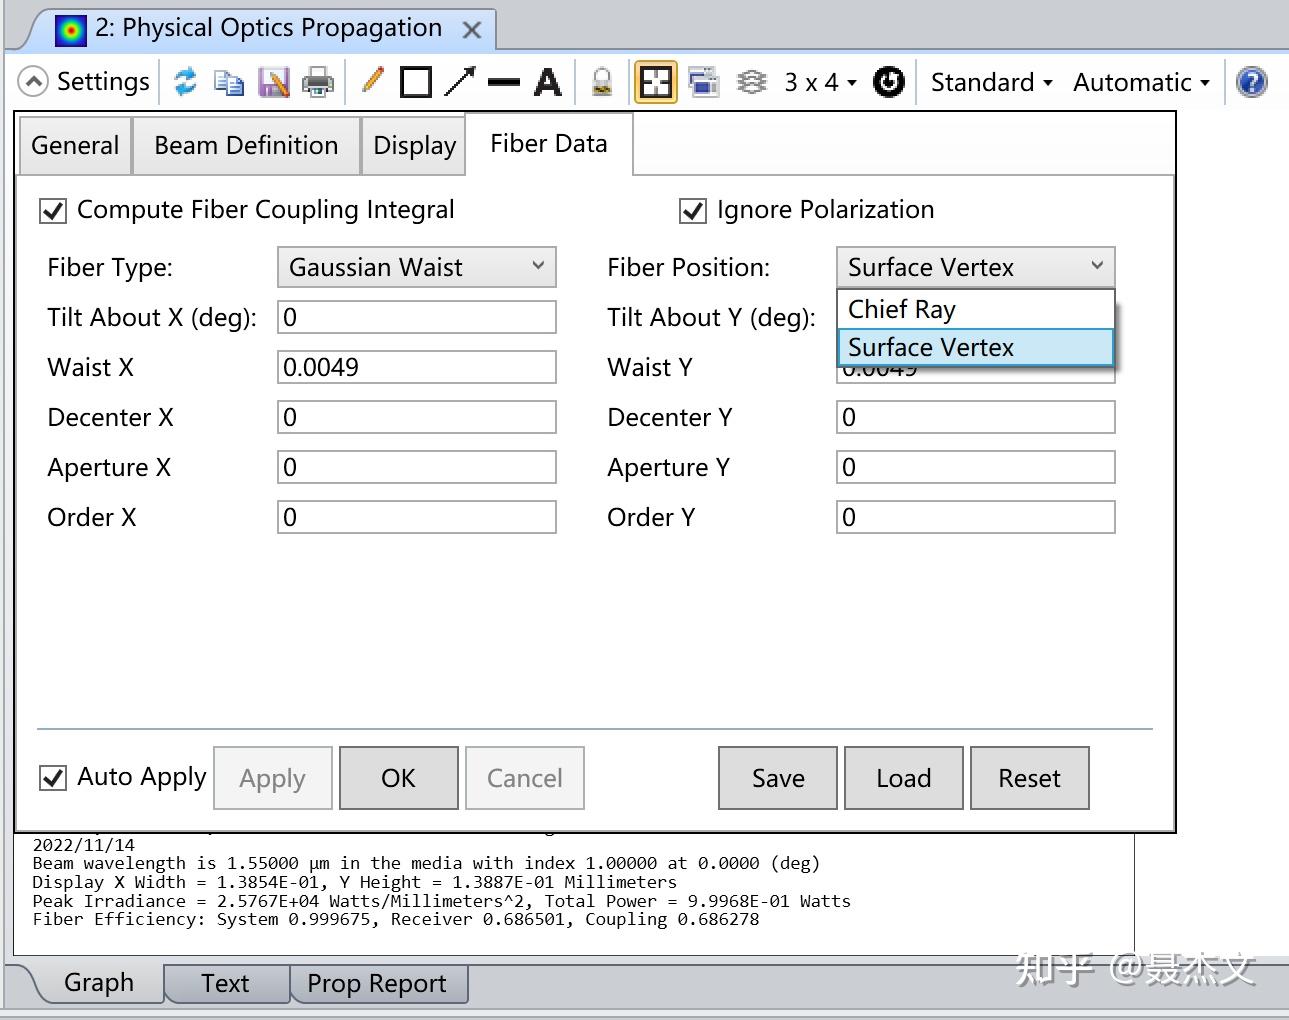Click the refresh/update arrows icon
Screen dimensions: 1289x1020
[x=185, y=82]
